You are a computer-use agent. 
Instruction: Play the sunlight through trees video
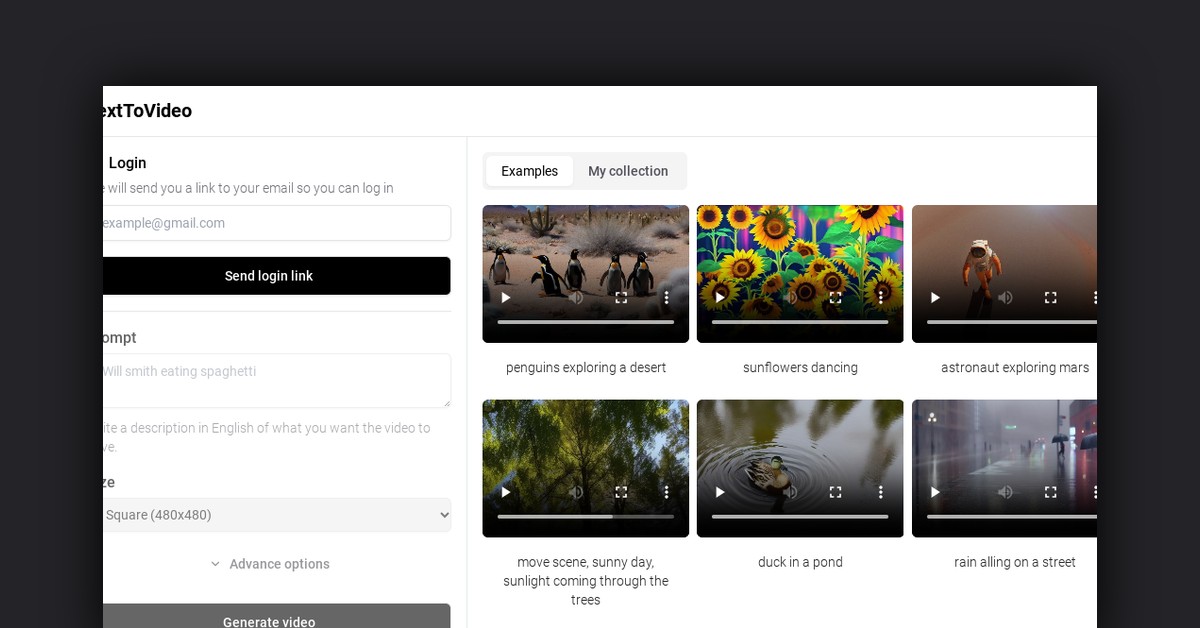[x=505, y=492]
